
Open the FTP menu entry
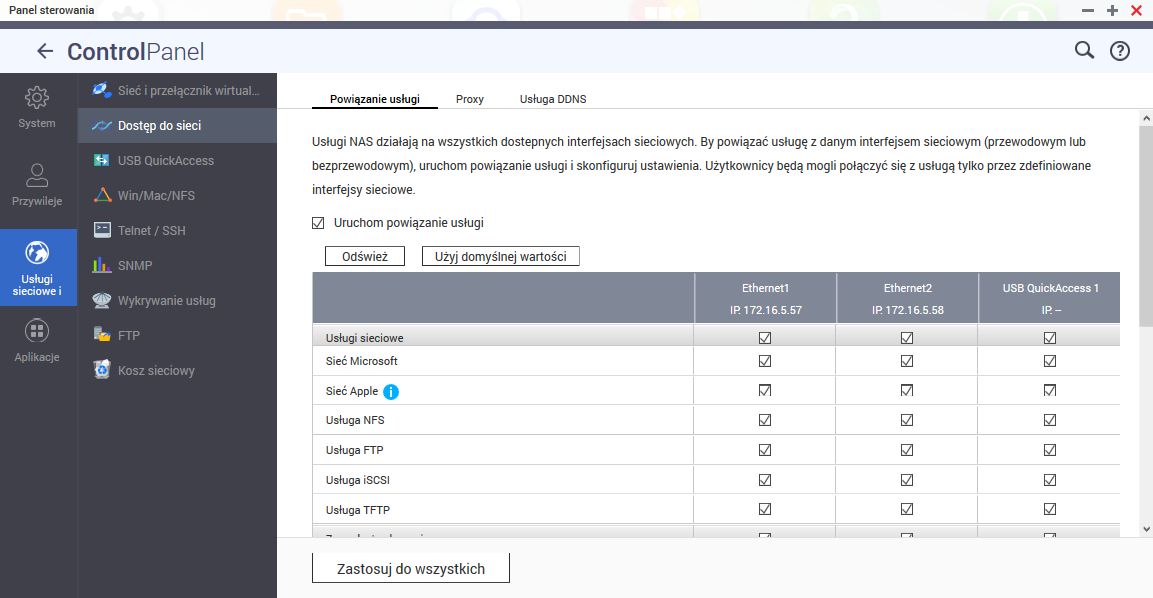point(177,335)
